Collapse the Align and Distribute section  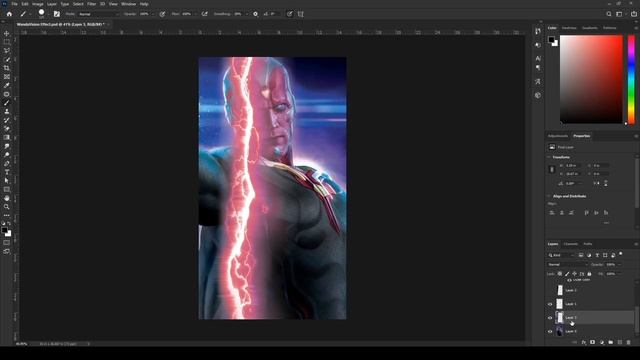pos(549,196)
